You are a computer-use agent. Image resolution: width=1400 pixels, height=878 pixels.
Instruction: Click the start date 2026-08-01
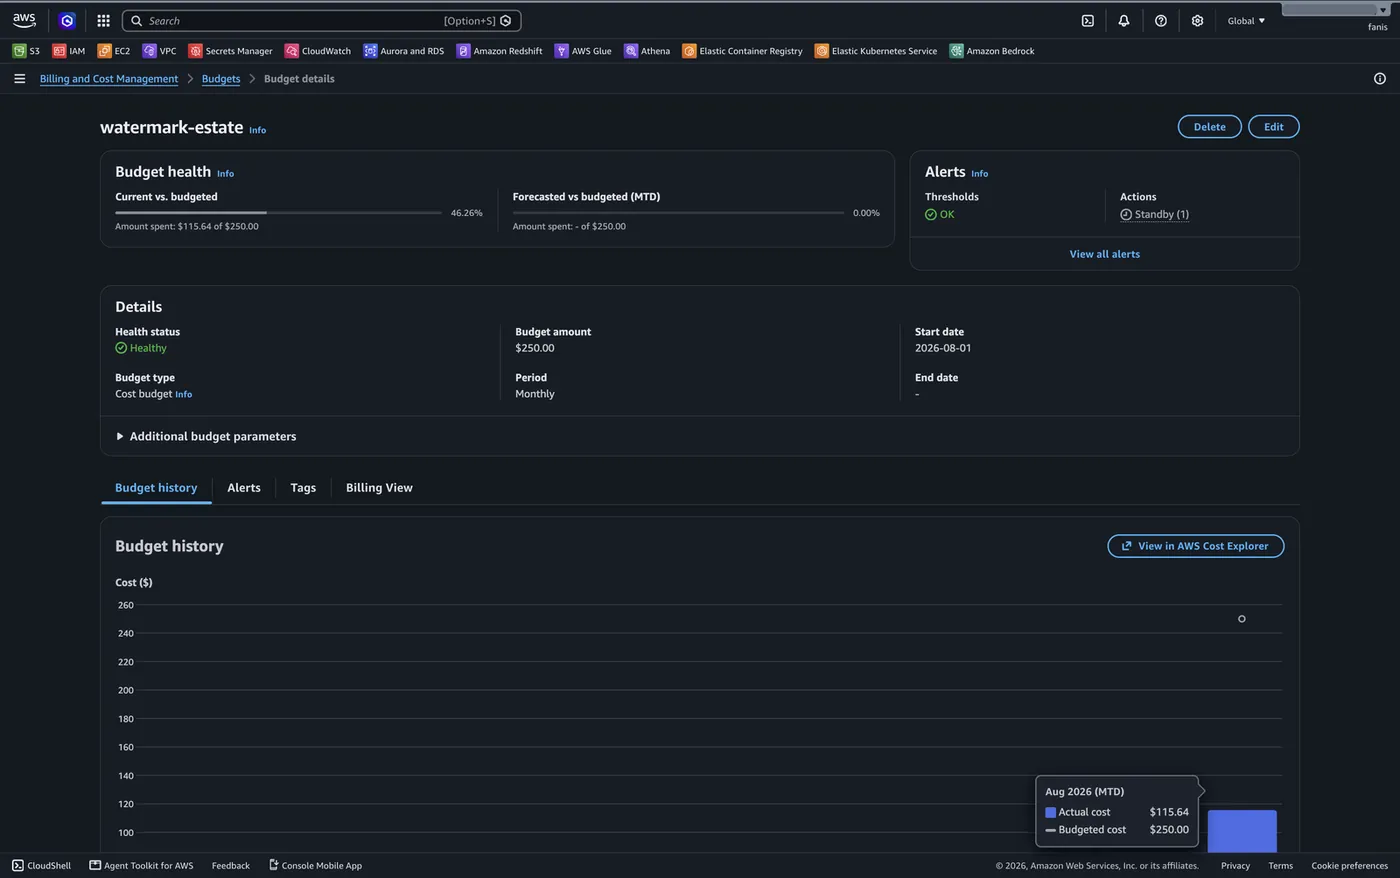(x=943, y=348)
